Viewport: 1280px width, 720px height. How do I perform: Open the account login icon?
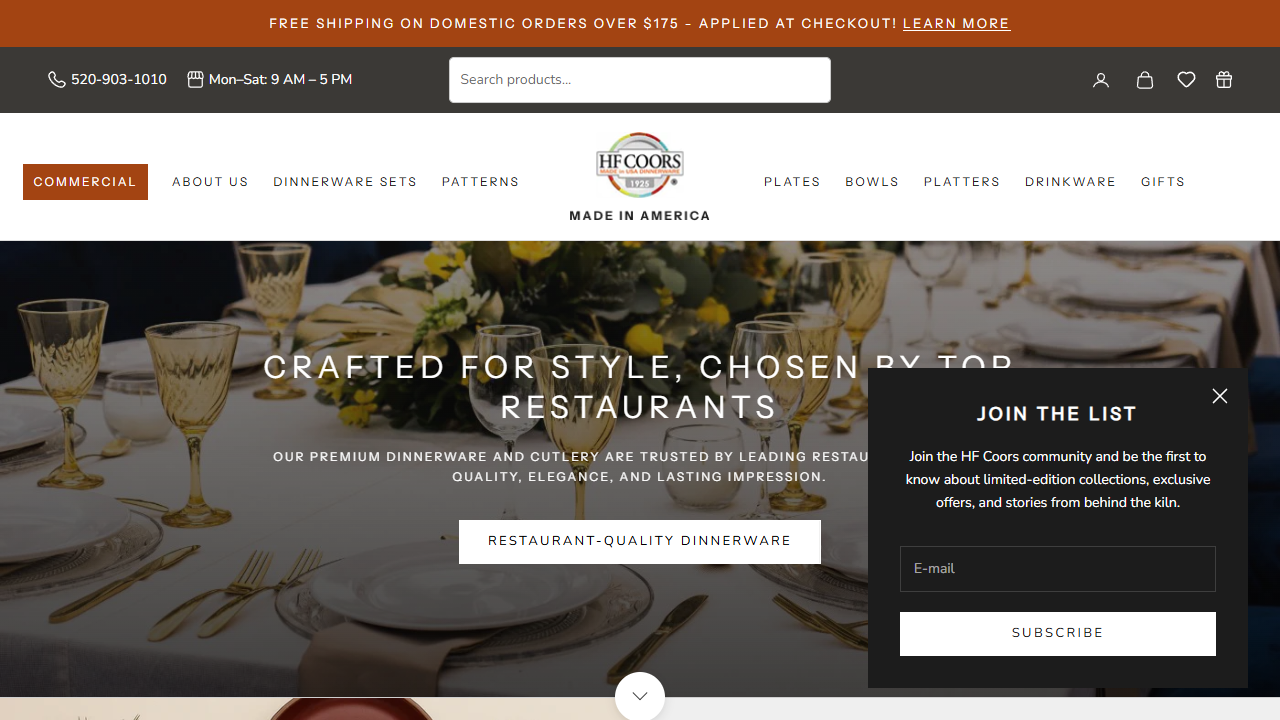coord(1101,80)
